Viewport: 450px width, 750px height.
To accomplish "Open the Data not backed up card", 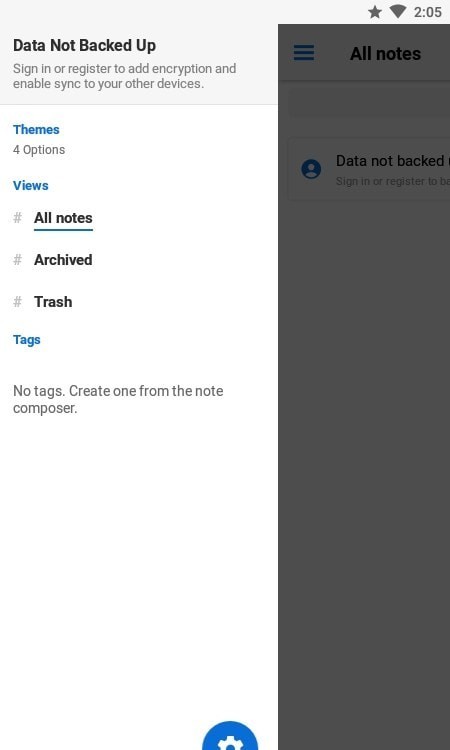I will coord(369,169).
